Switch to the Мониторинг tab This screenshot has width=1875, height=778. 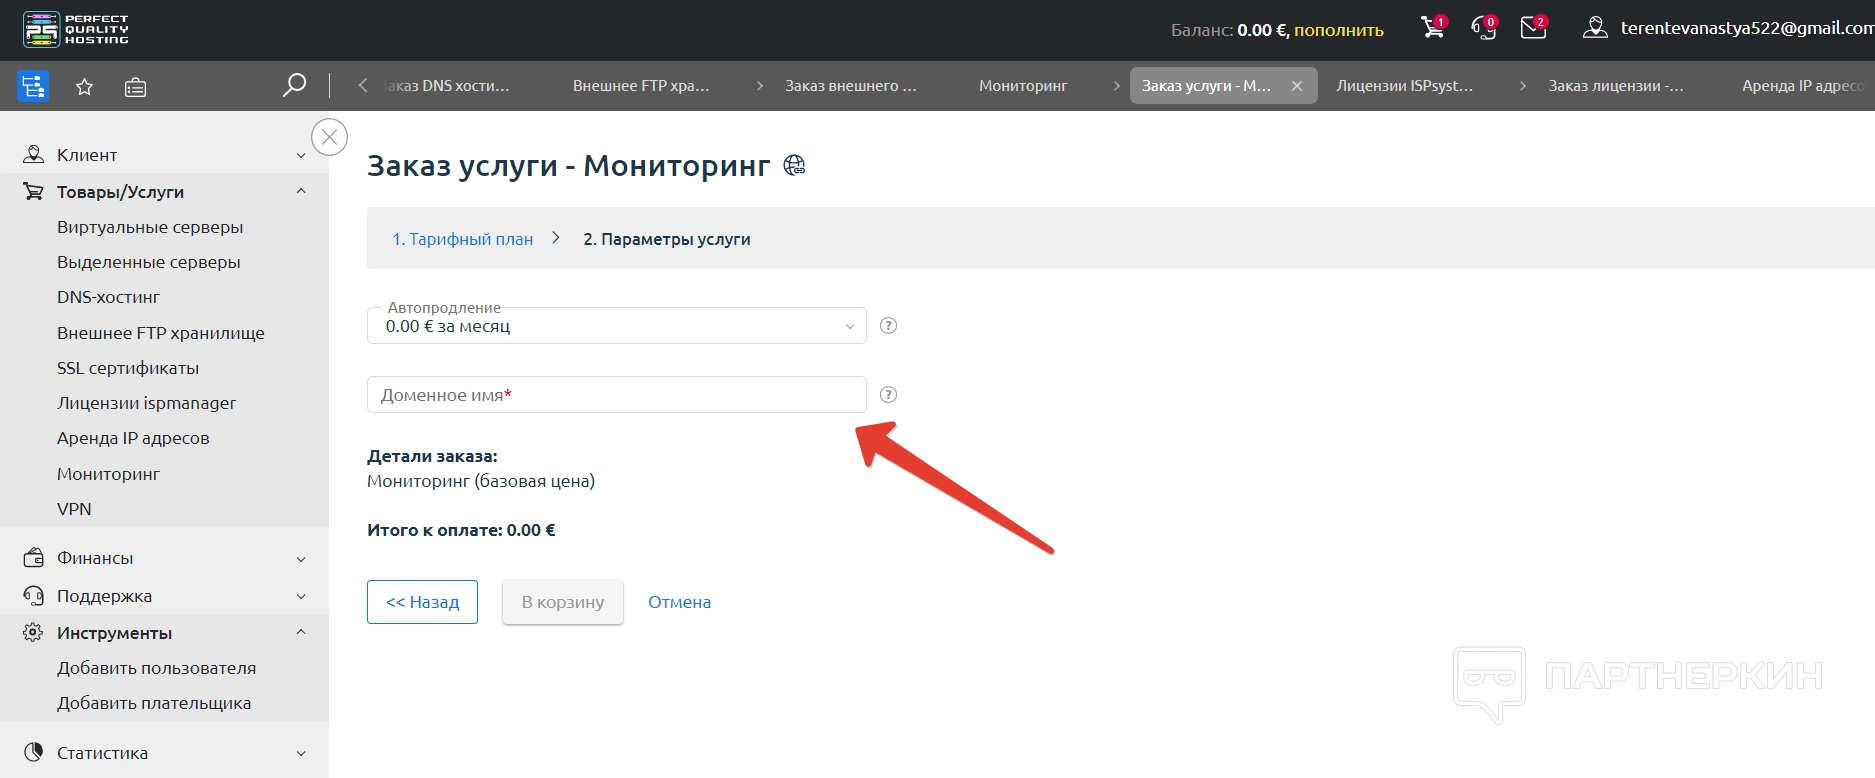click(x=1023, y=86)
